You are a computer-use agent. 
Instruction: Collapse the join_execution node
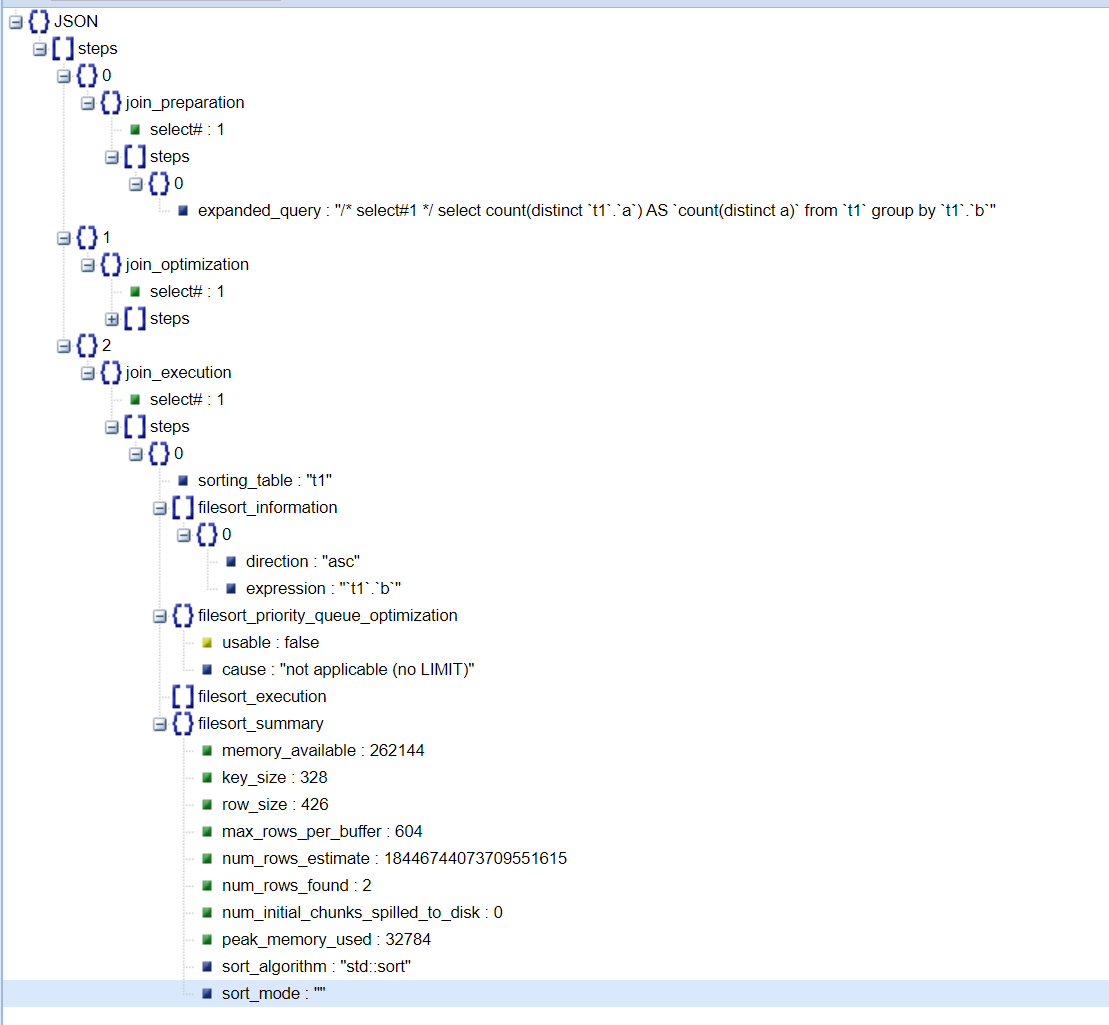click(88, 373)
